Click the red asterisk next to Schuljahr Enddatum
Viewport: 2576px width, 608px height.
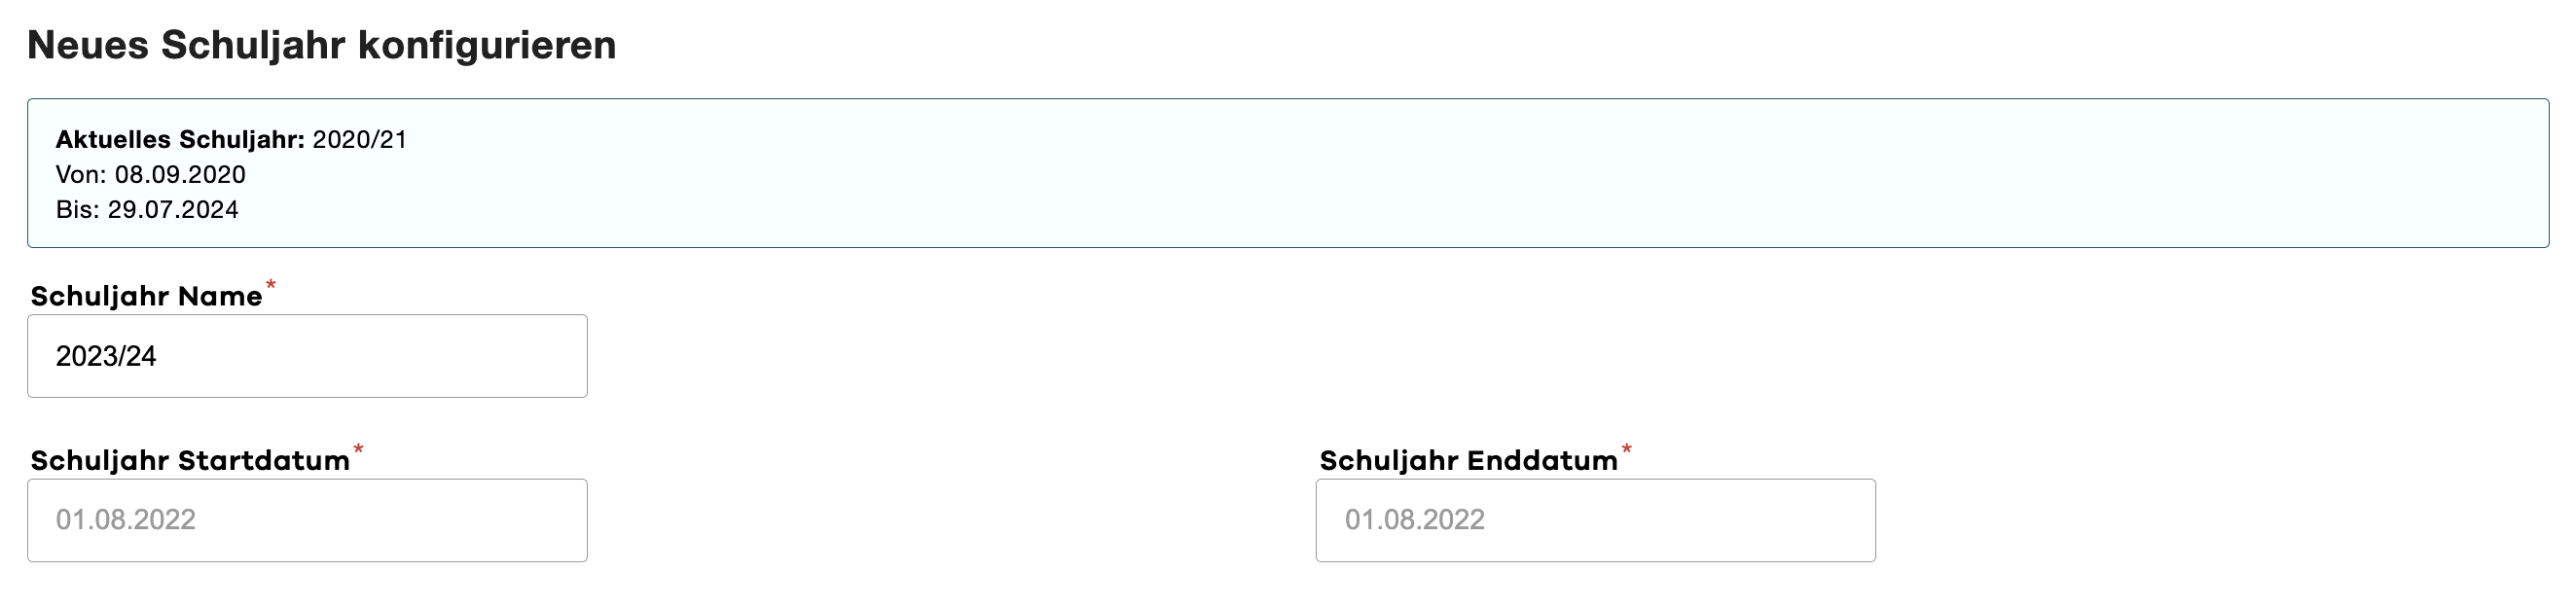[x=1628, y=450]
